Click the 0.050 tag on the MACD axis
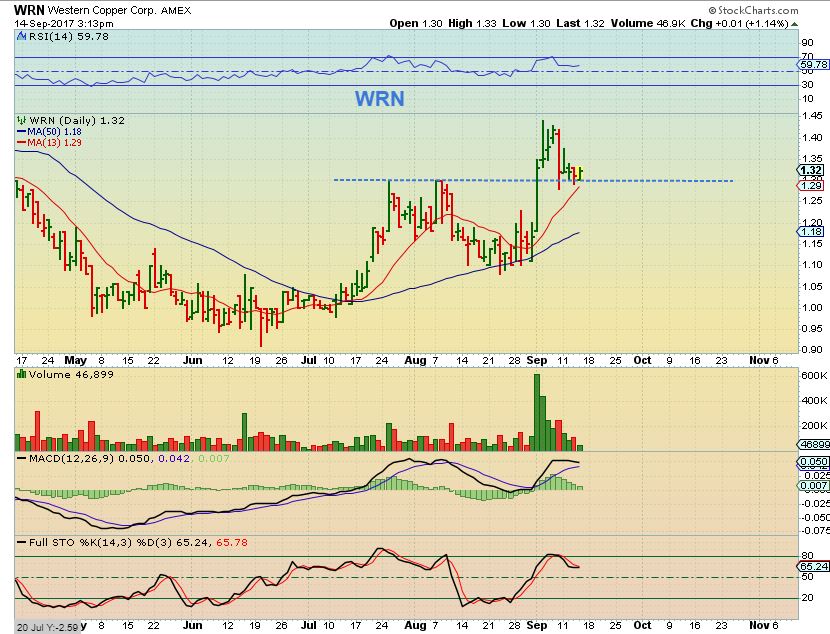The height and width of the screenshot is (634, 830). tap(814, 461)
